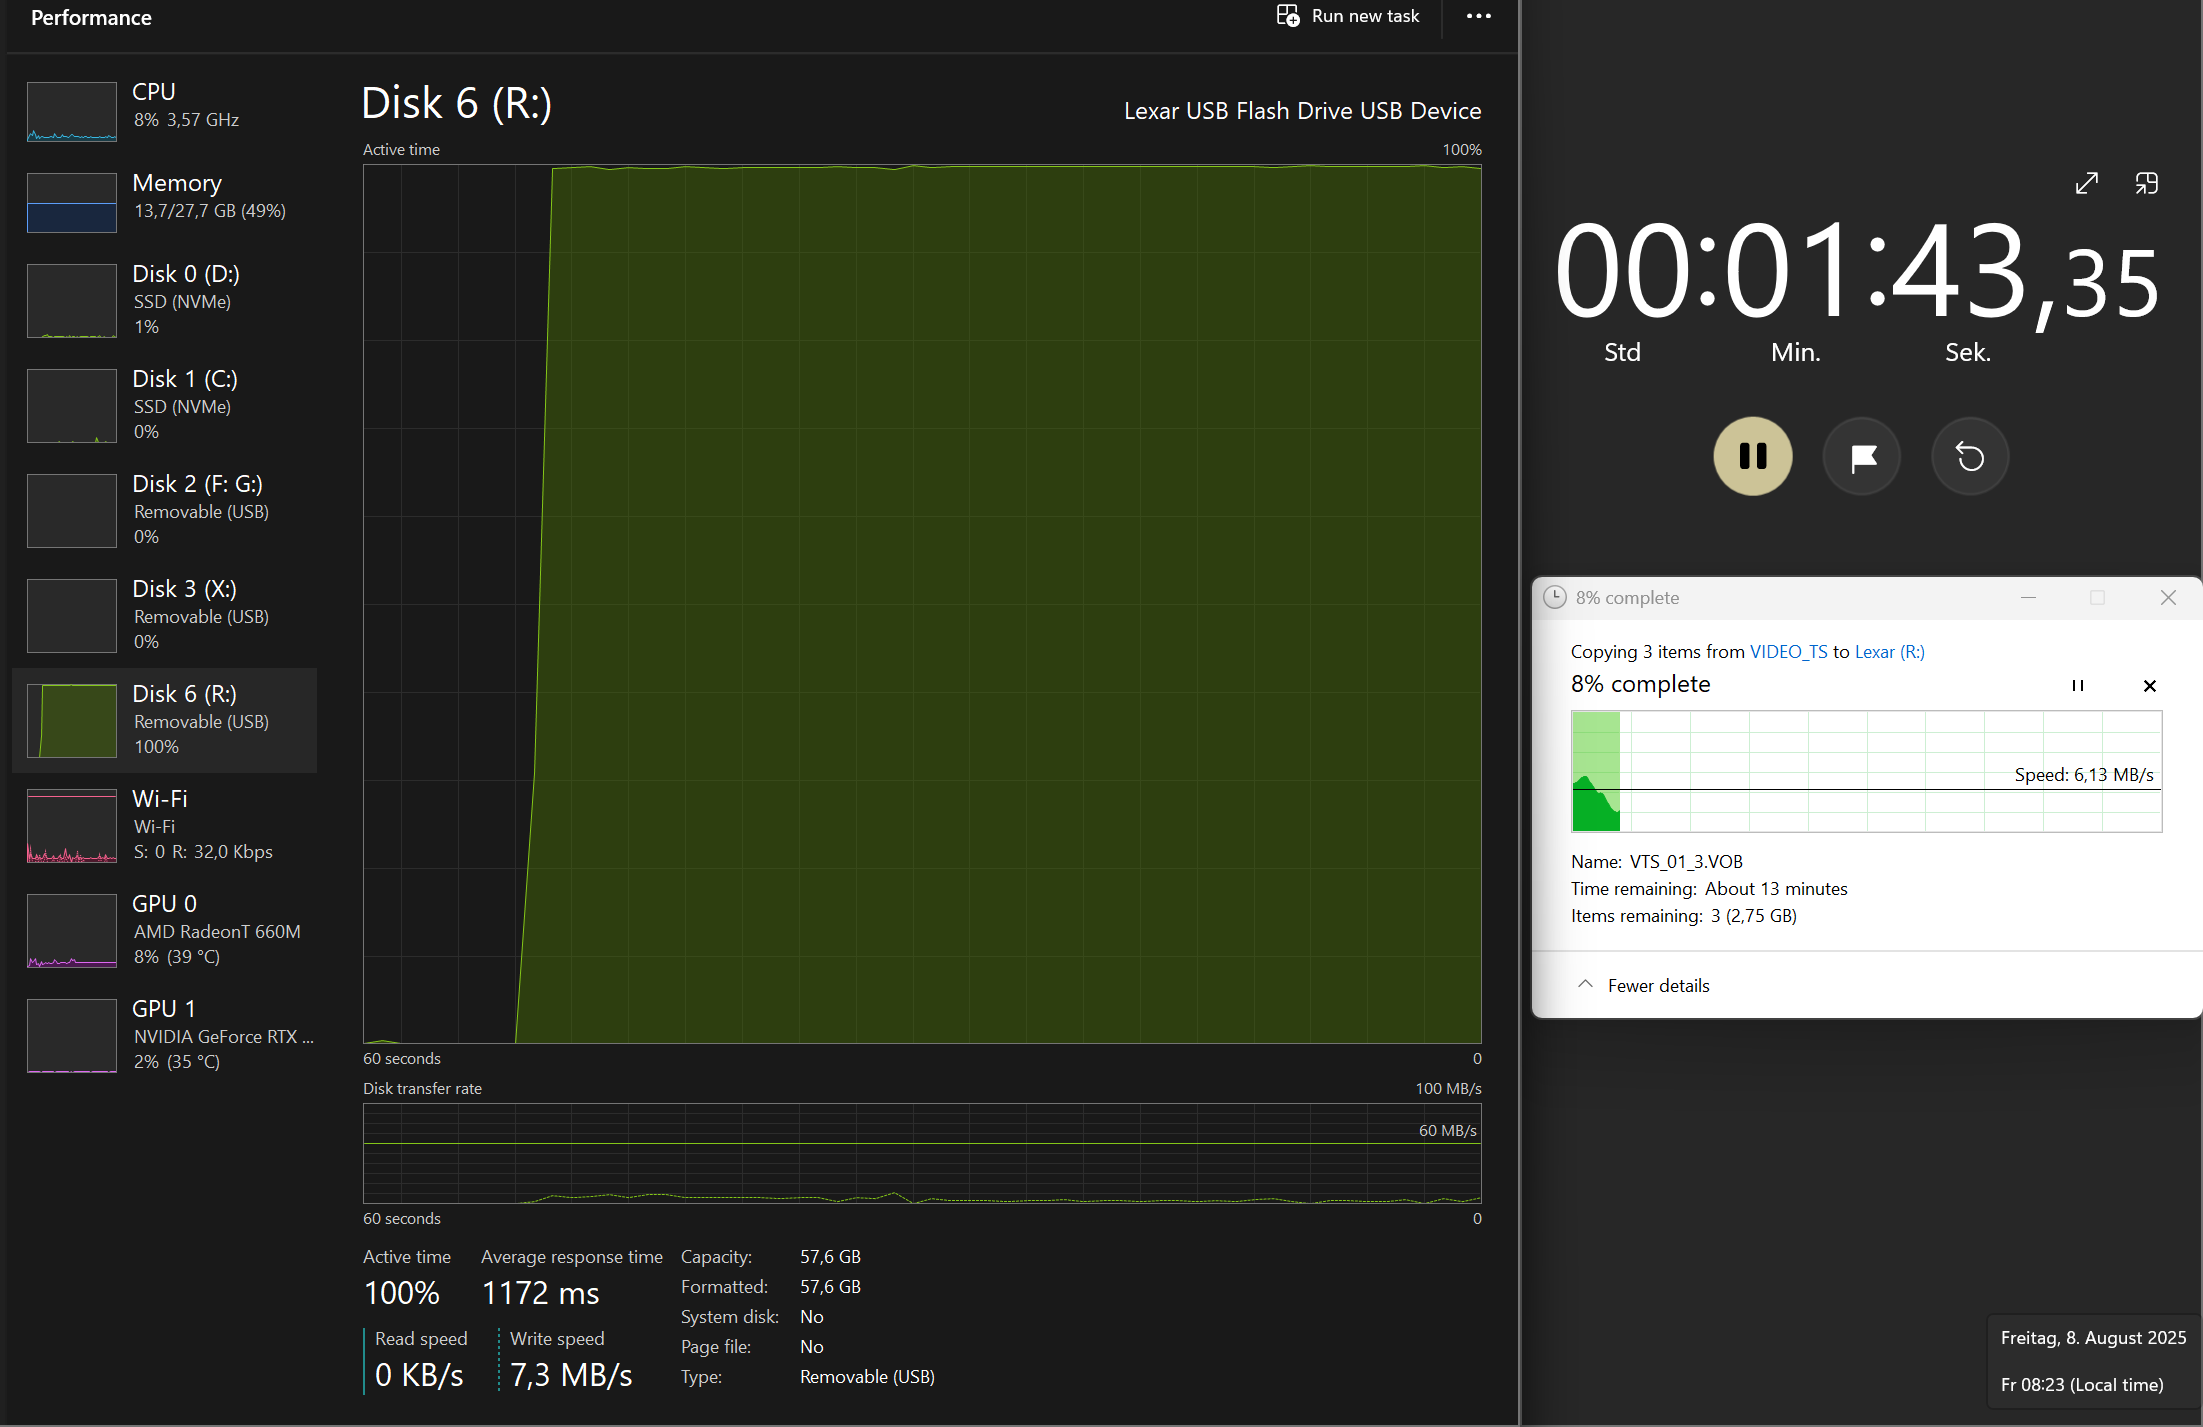This screenshot has width=2203, height=1427.
Task: Switch to the Wi-Fi performance view
Action: (165, 824)
